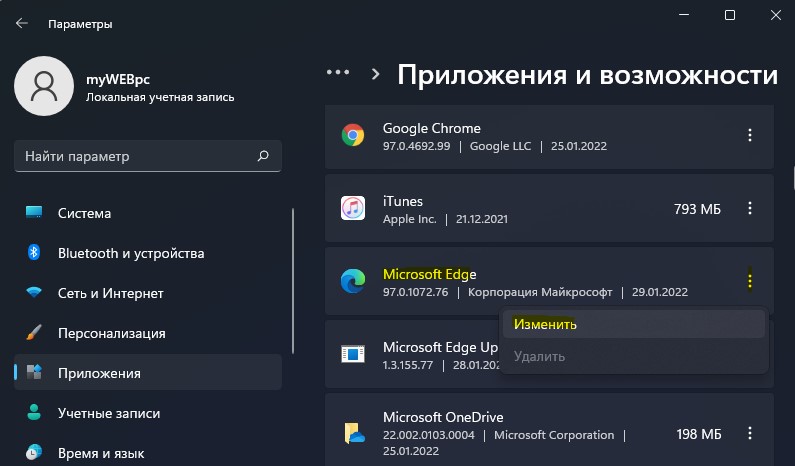Go back using the arrow next to Параметры
Image resolution: width=795 pixels, height=466 pixels.
pyautogui.click(x=22, y=23)
